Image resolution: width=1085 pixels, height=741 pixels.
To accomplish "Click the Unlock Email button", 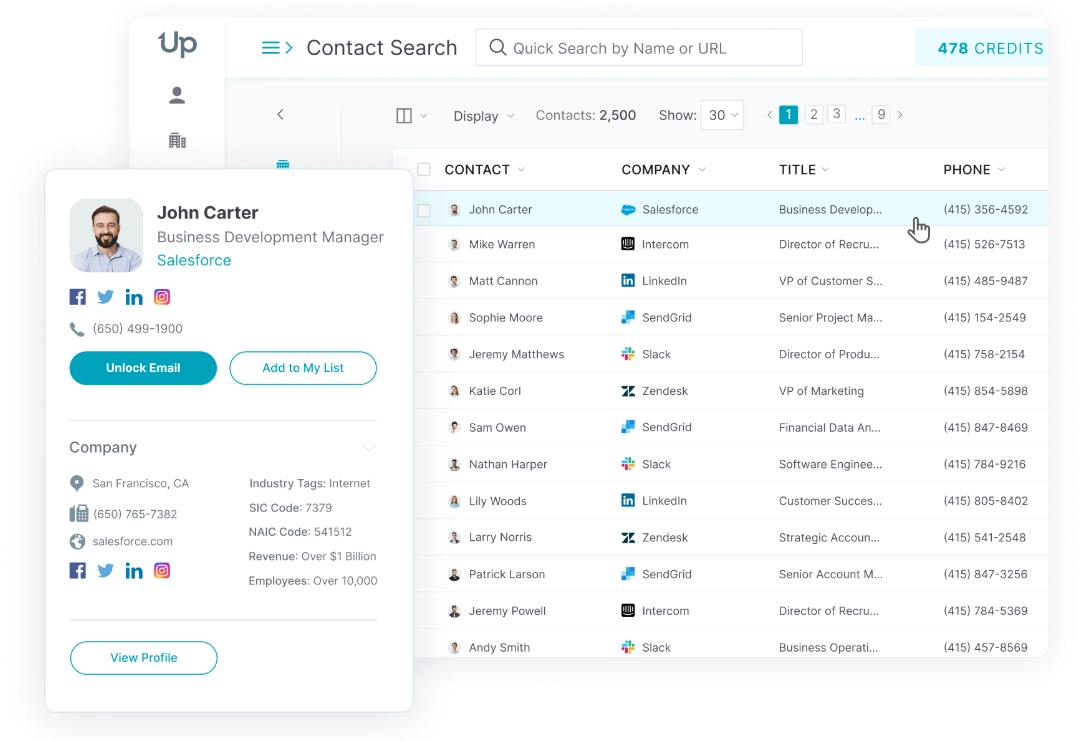I will pos(143,368).
